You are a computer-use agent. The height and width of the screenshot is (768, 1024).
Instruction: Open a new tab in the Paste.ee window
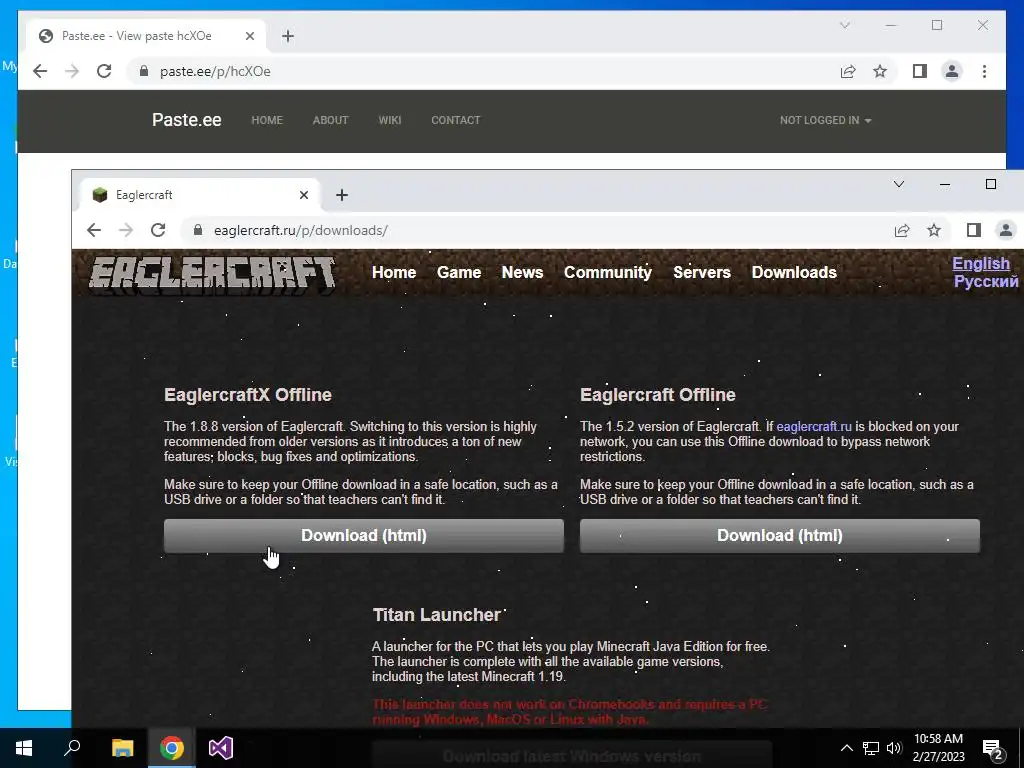[288, 36]
